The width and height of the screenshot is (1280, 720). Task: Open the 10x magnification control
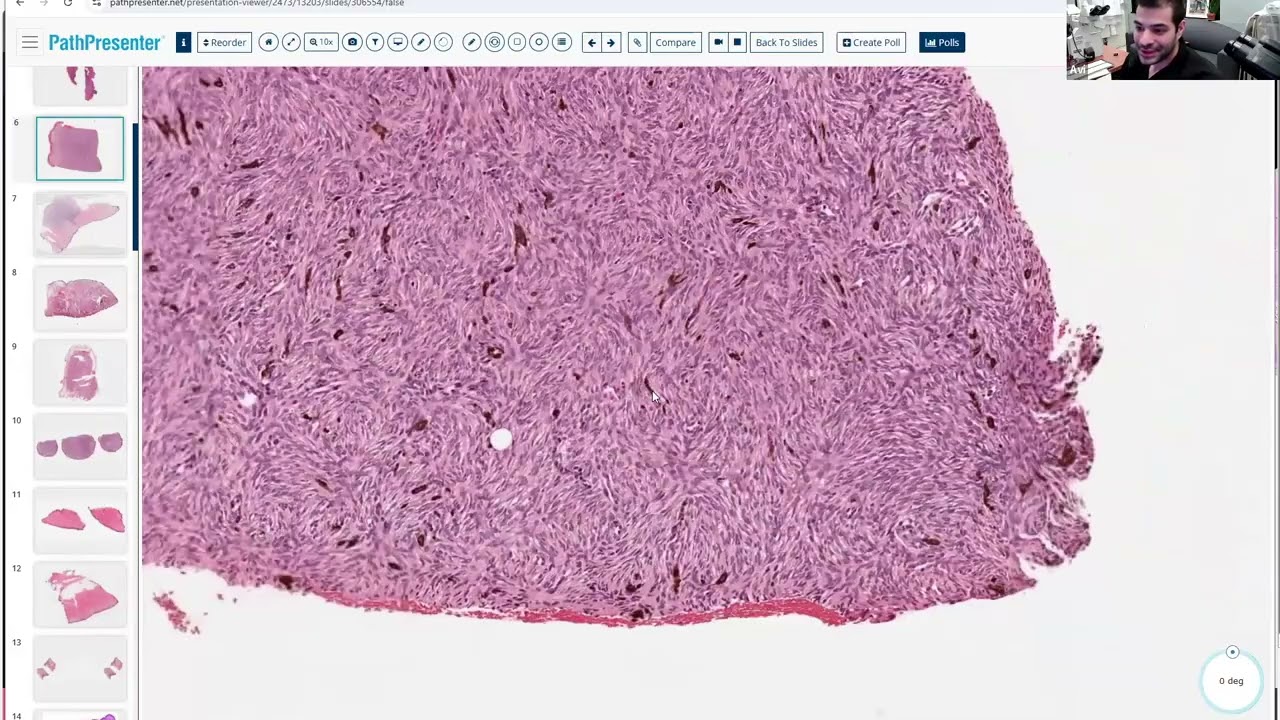click(321, 42)
